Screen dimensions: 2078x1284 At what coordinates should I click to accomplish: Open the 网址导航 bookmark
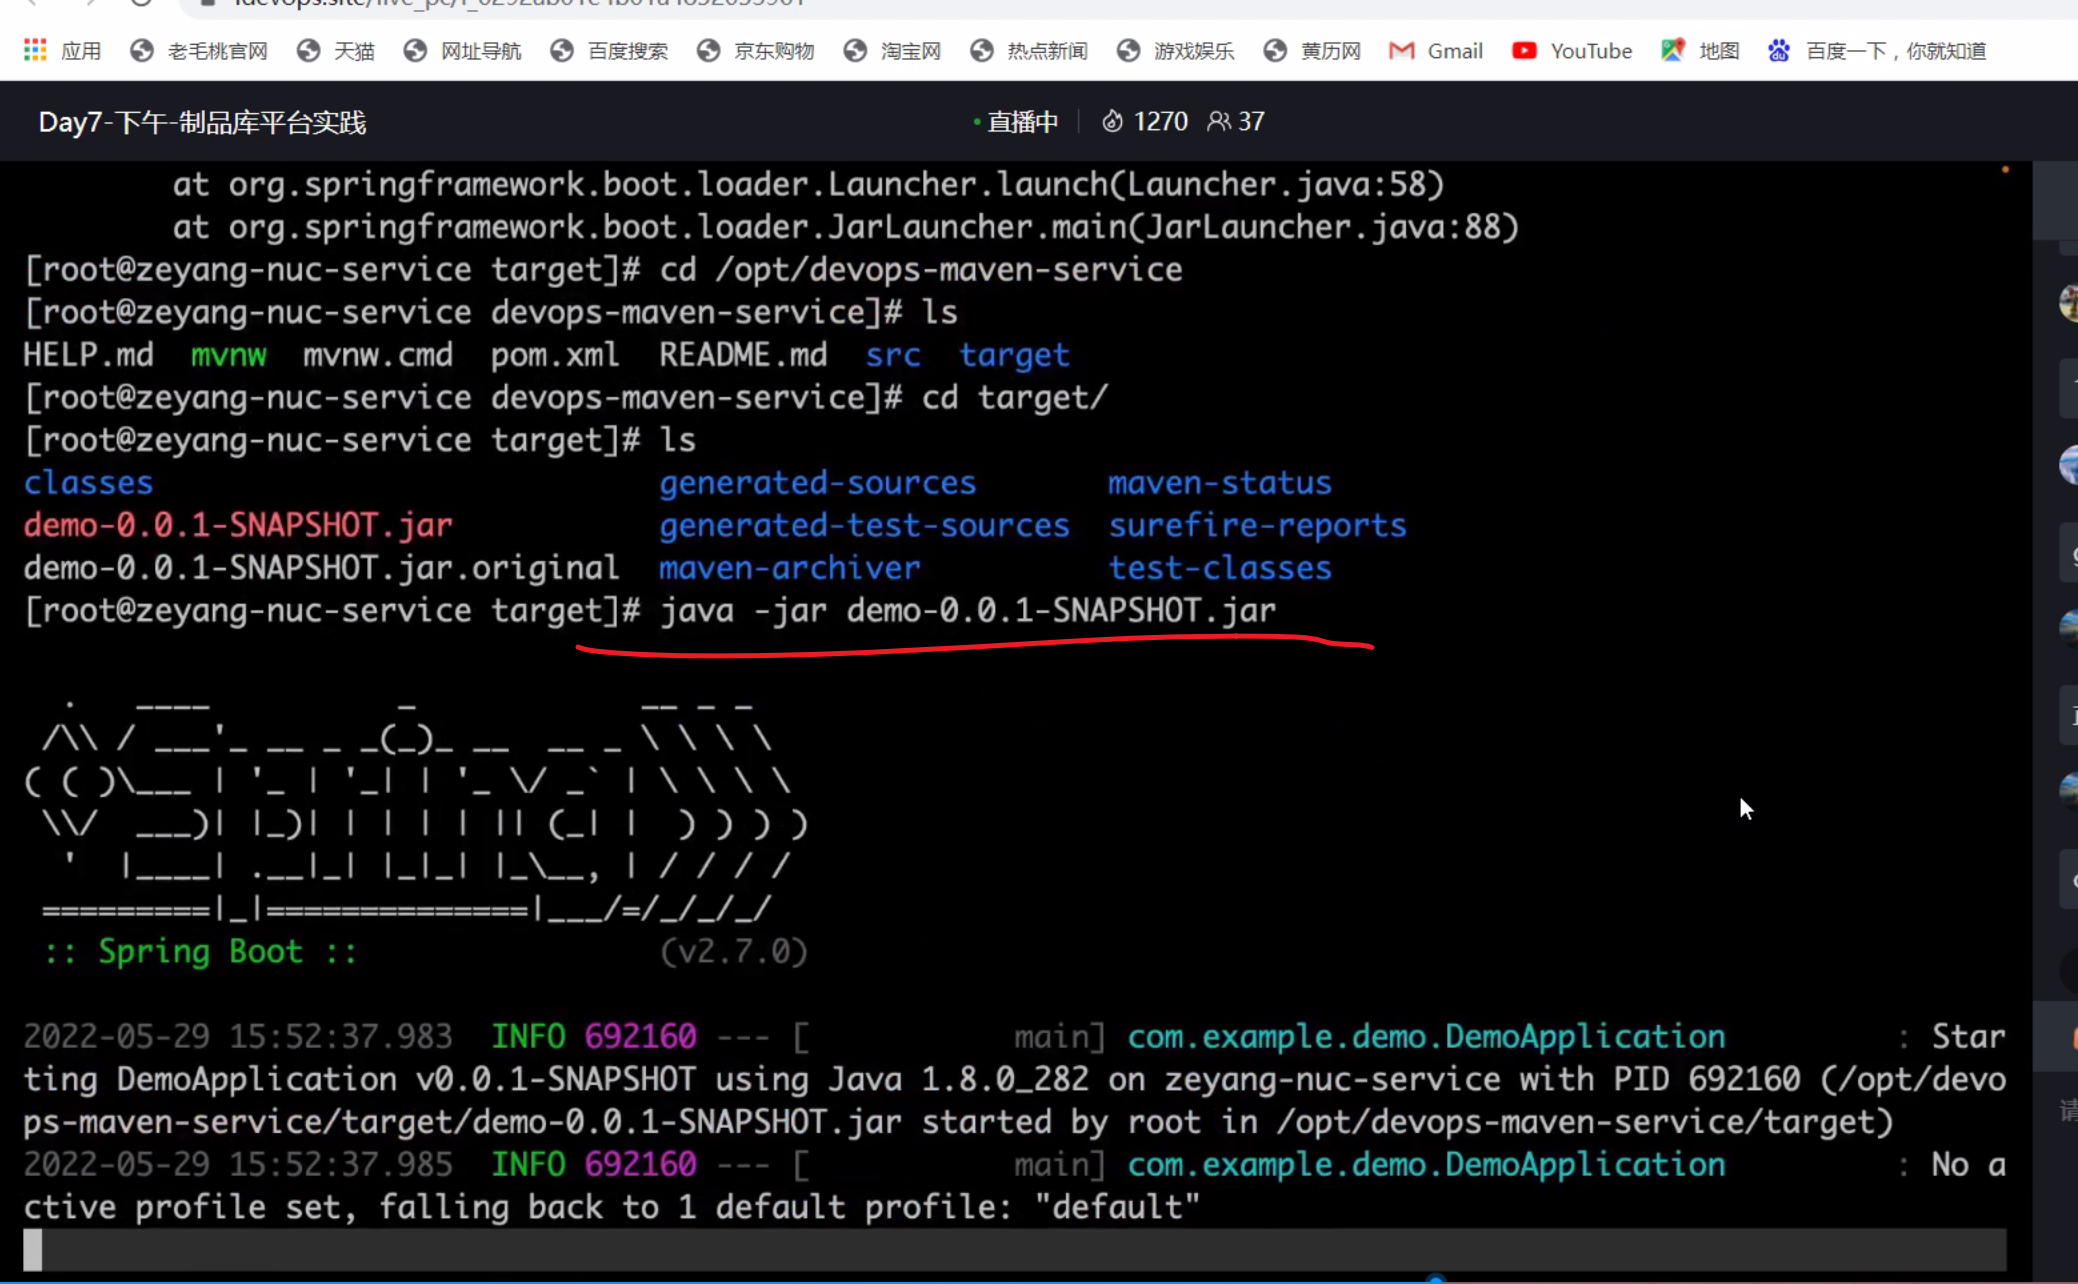point(463,50)
